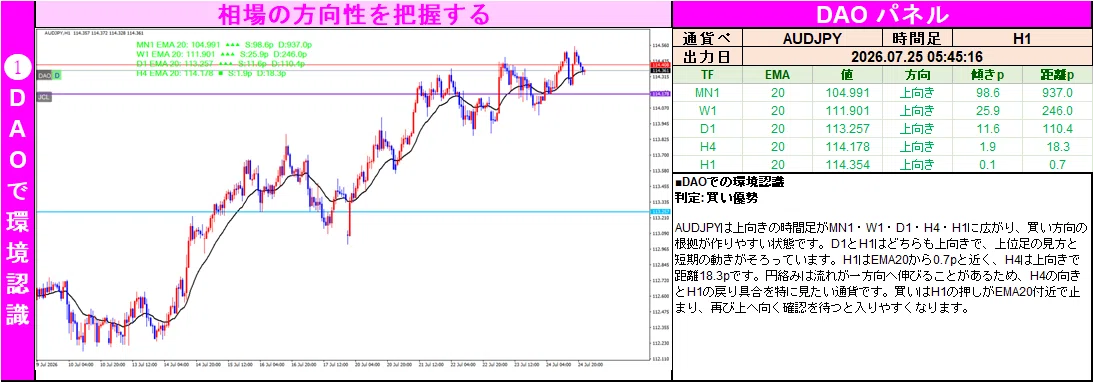
Task: Click the W1 EMA 20: 111.901 chart line
Action: pos(223,54)
